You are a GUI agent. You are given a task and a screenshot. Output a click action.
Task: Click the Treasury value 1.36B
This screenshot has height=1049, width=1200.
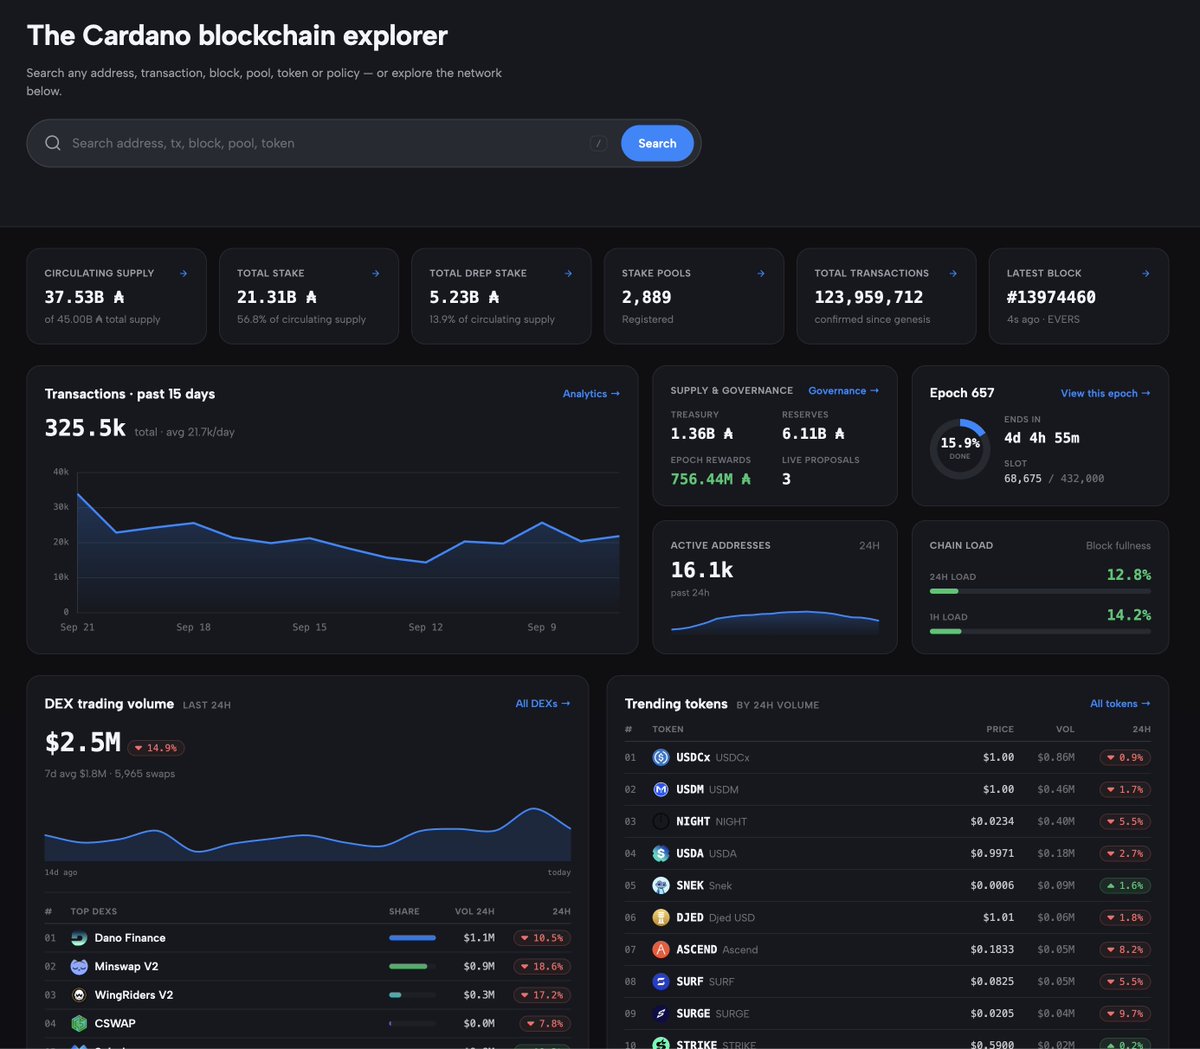click(x=702, y=434)
